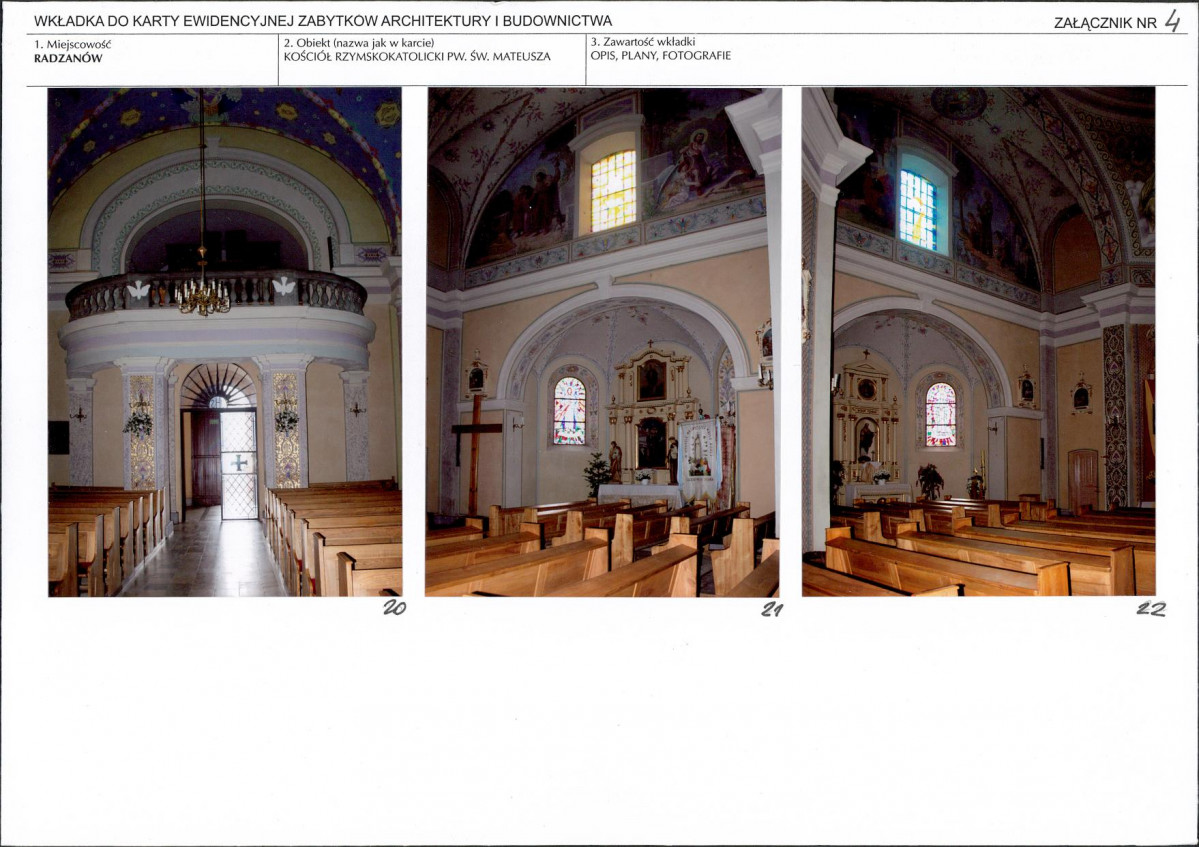The image size is (1199, 847).
Task: Click the handwritten number 21 caption
Action: [771, 609]
